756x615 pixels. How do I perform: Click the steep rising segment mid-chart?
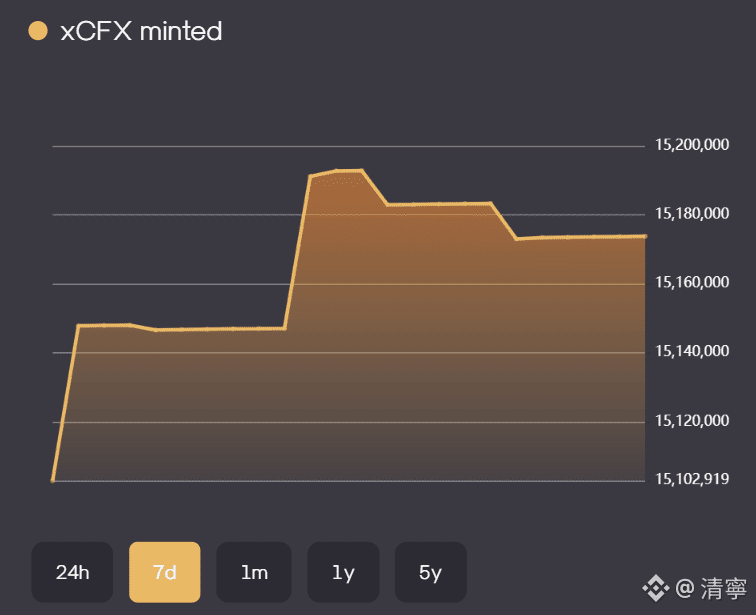[x=298, y=252]
